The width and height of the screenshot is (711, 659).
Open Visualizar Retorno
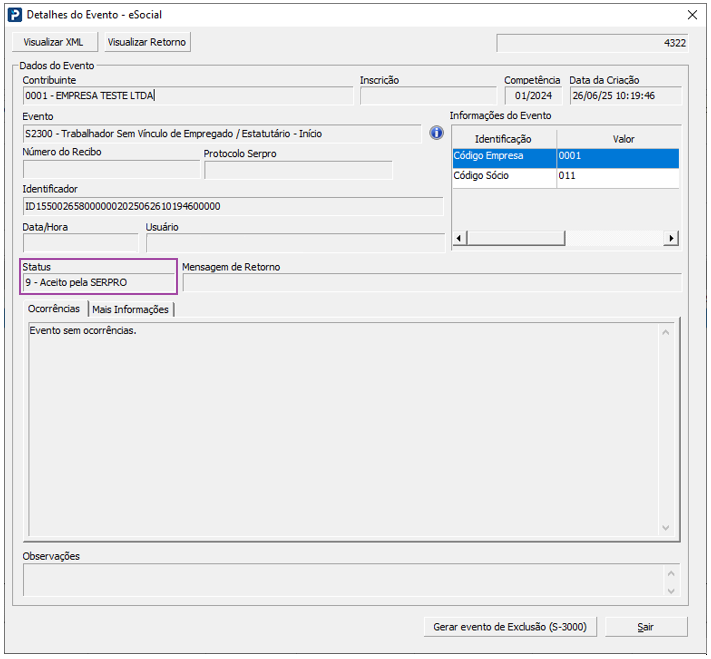coord(147,42)
